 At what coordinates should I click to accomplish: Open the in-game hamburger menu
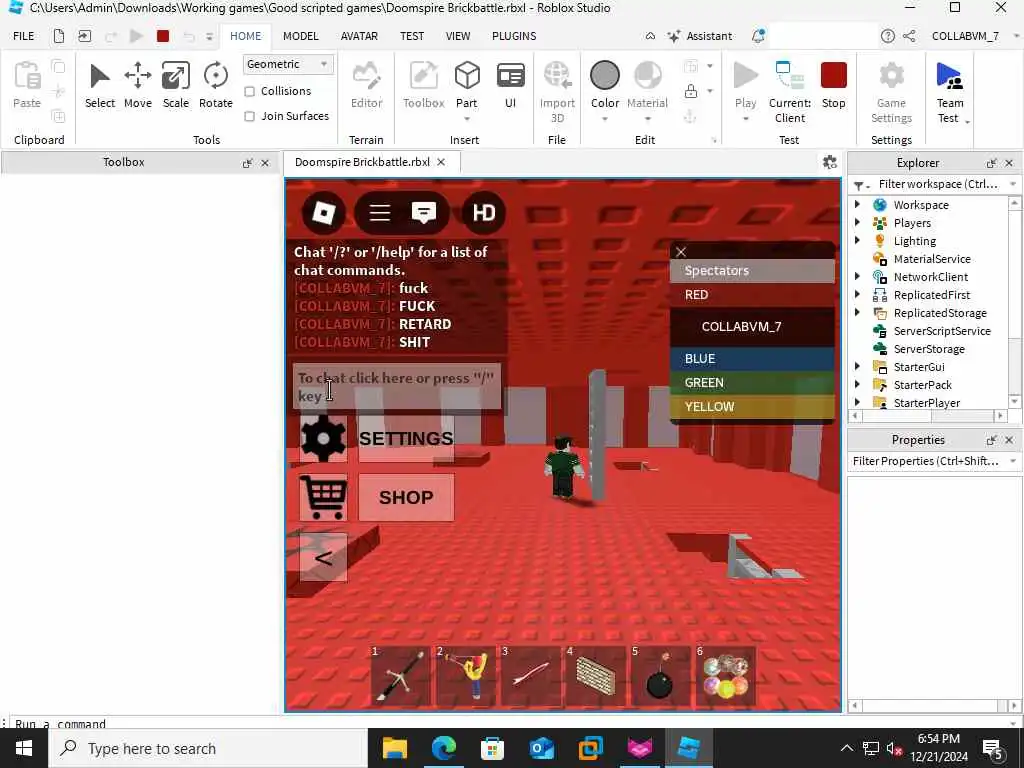[379, 212]
